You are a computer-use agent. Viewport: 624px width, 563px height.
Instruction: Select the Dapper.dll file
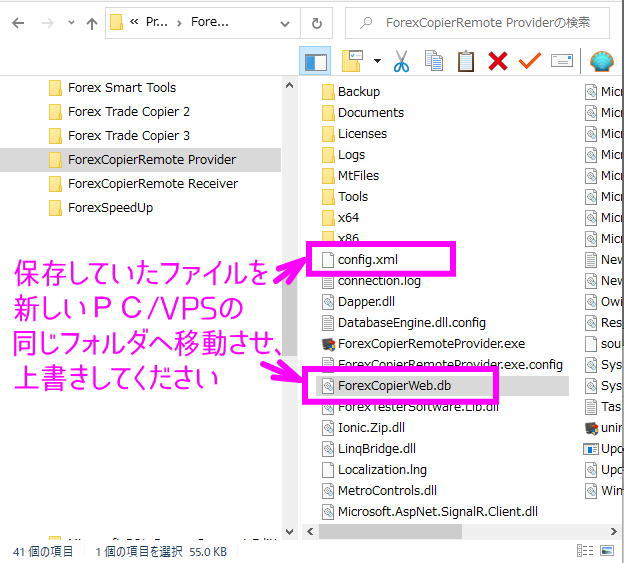coord(359,302)
